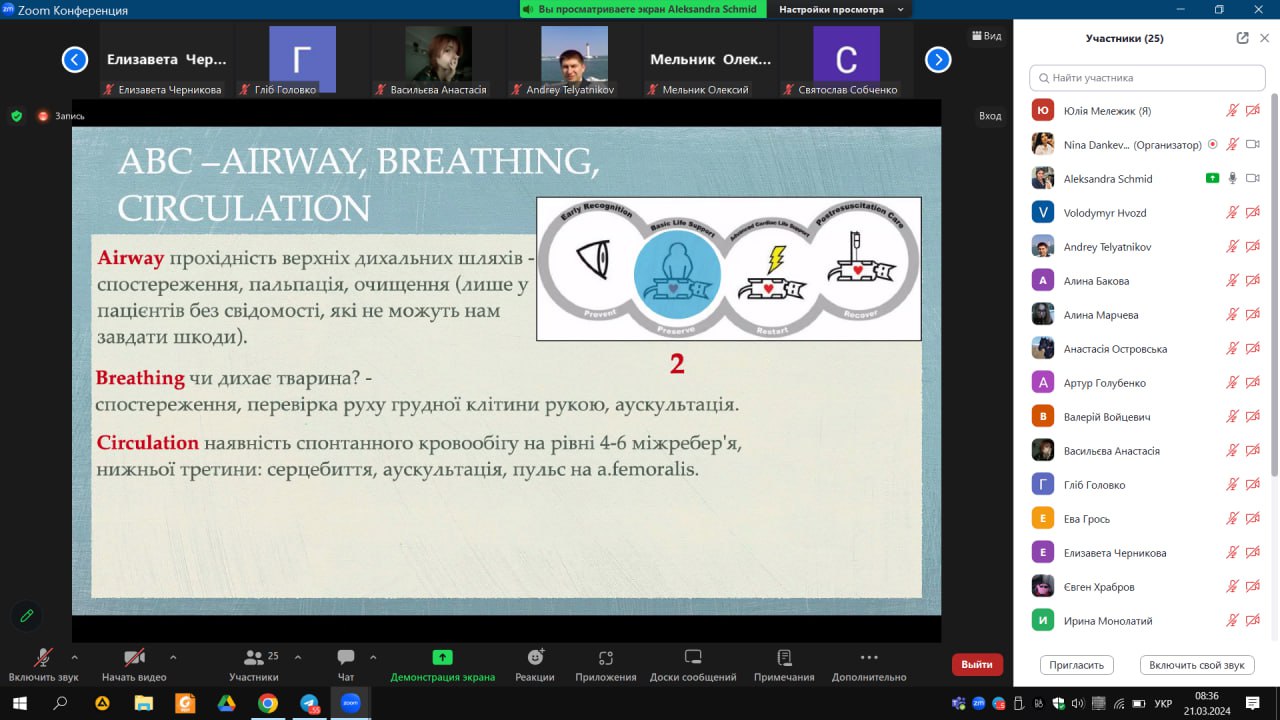Expand the video options arrow beside the camera
1280x720 pixels.
(173, 657)
